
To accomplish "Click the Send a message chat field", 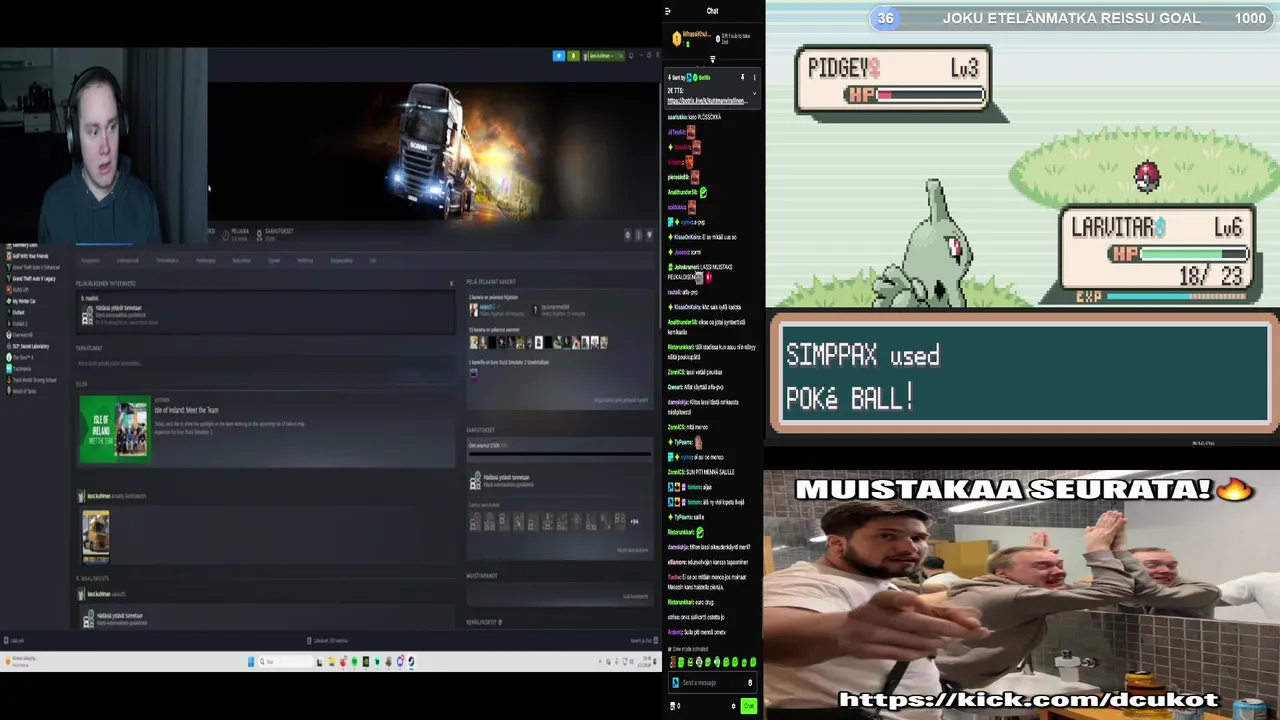I will [710, 682].
